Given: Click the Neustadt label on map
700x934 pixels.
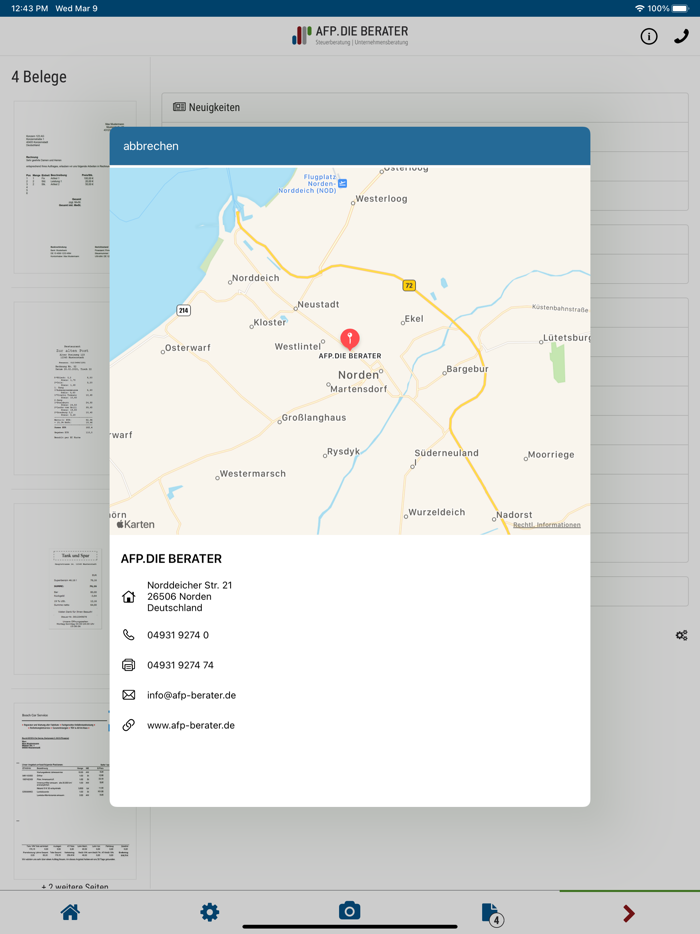Looking at the screenshot, I should pos(318,304).
